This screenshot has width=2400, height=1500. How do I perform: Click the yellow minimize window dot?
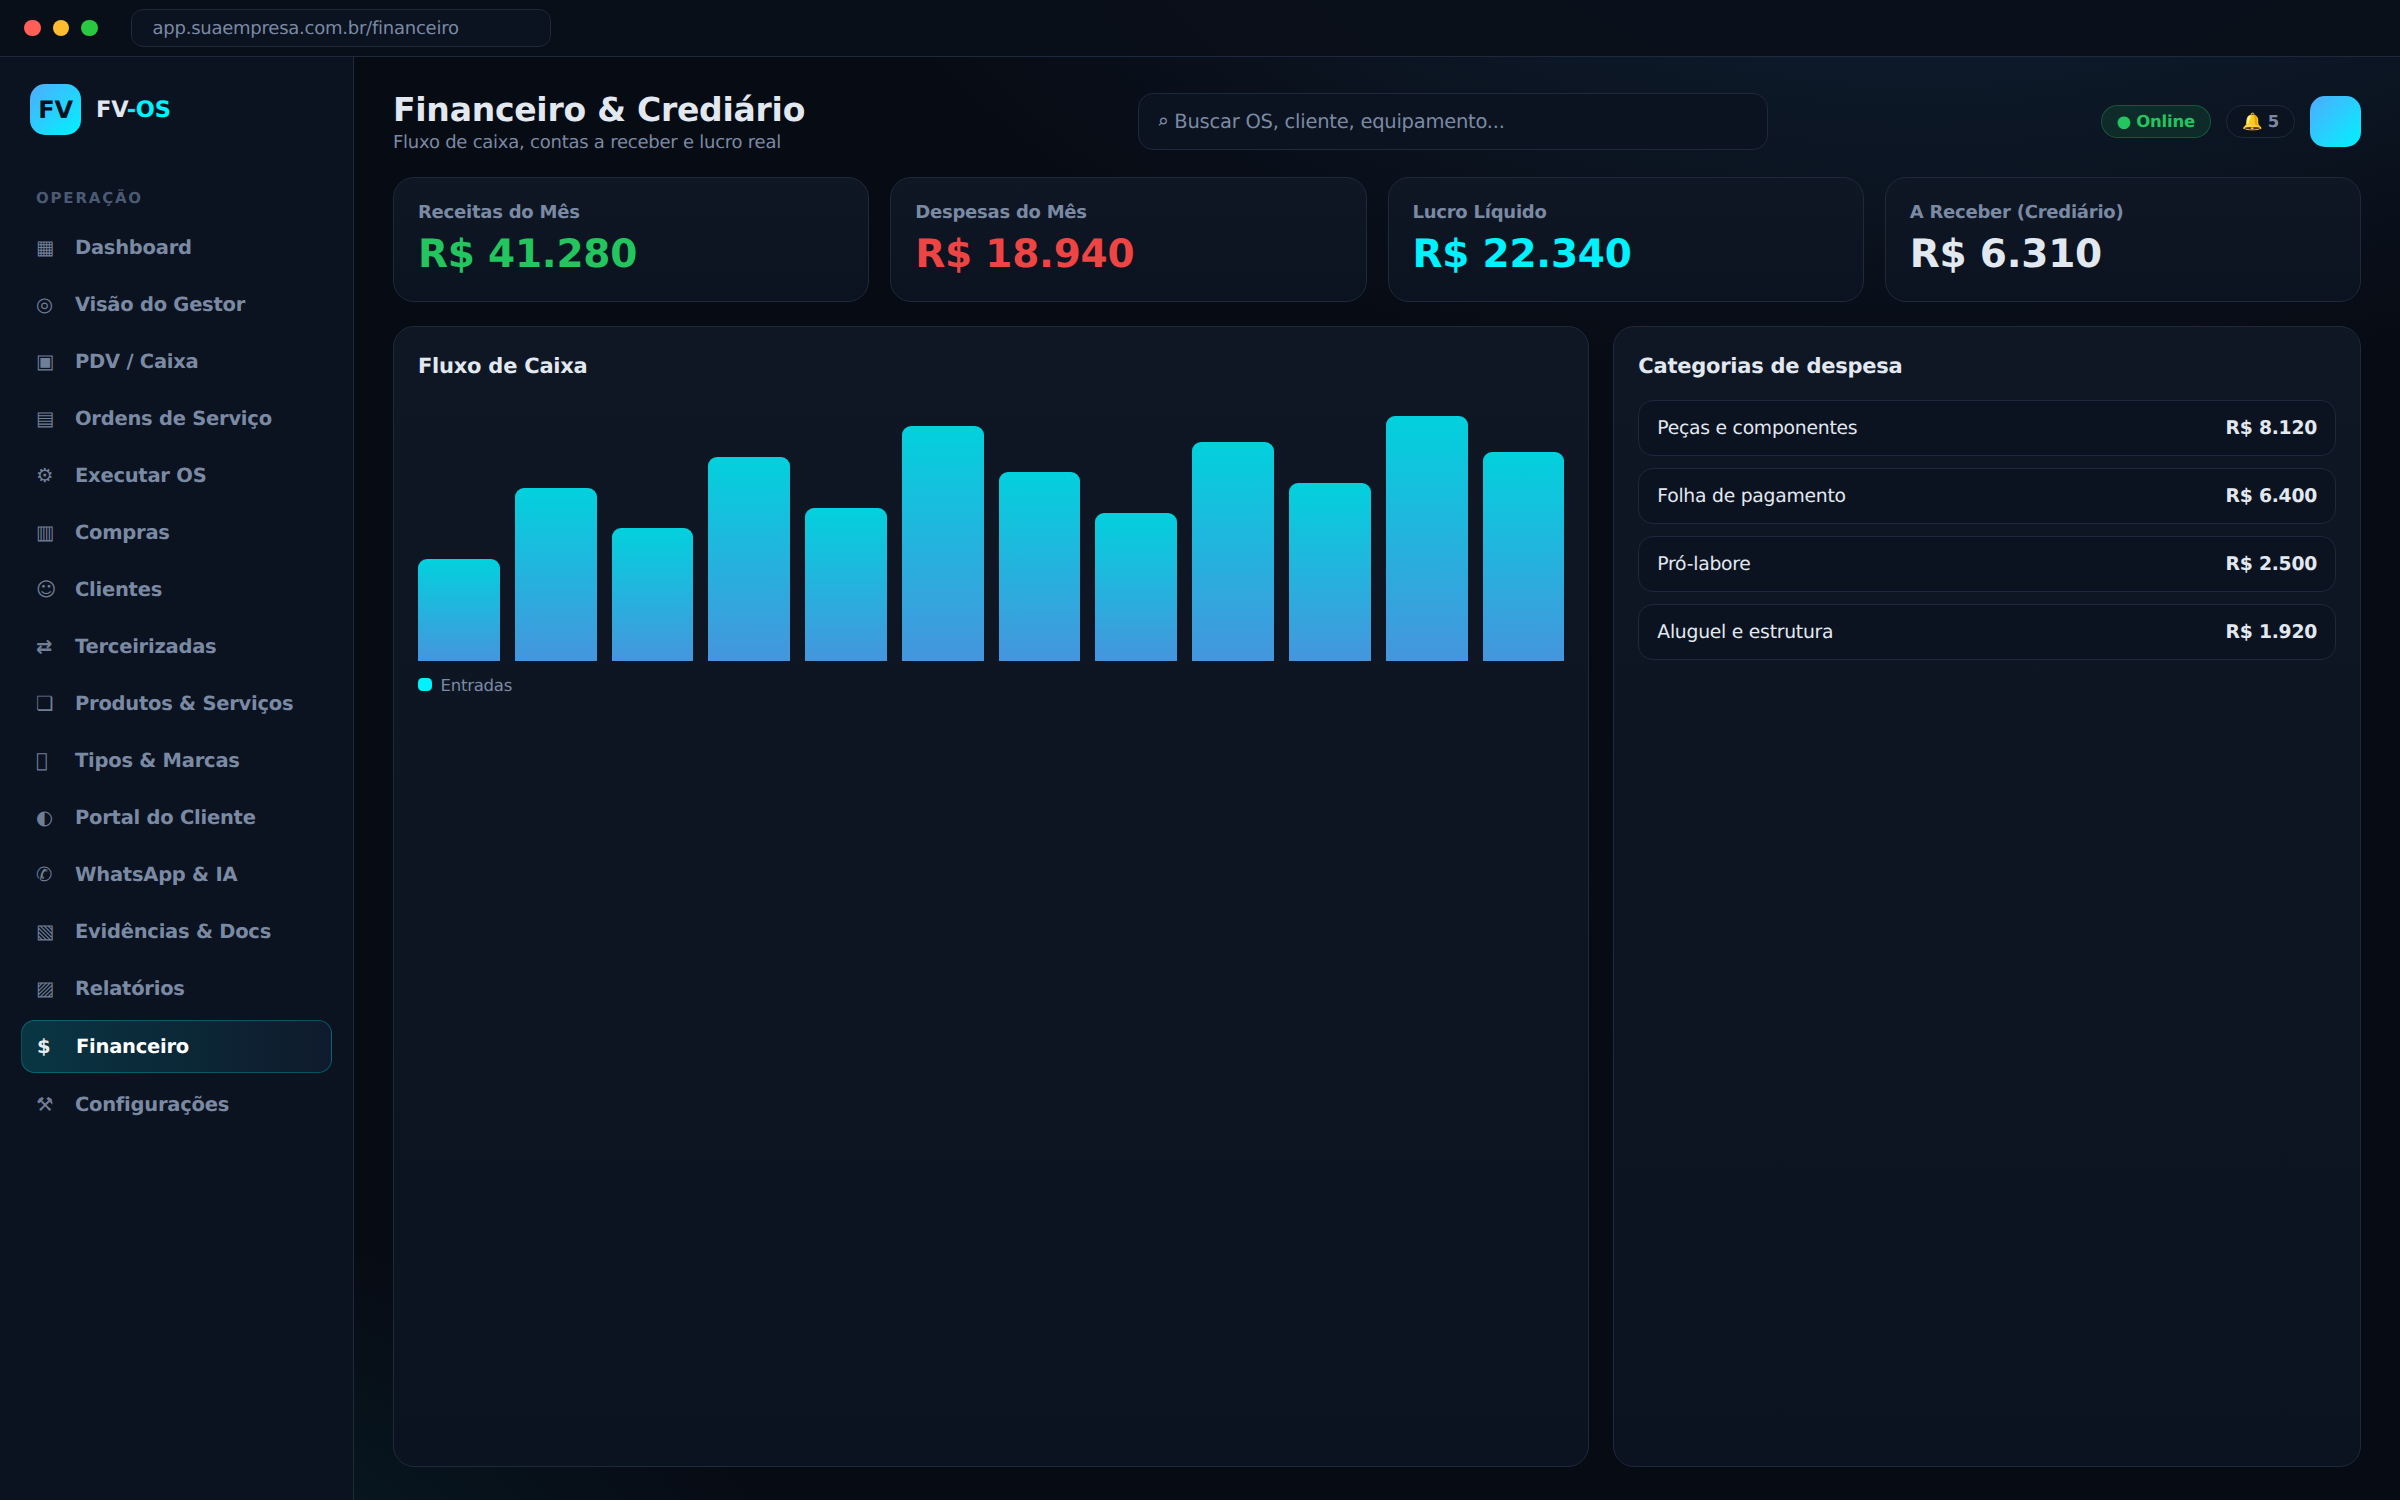(61, 28)
